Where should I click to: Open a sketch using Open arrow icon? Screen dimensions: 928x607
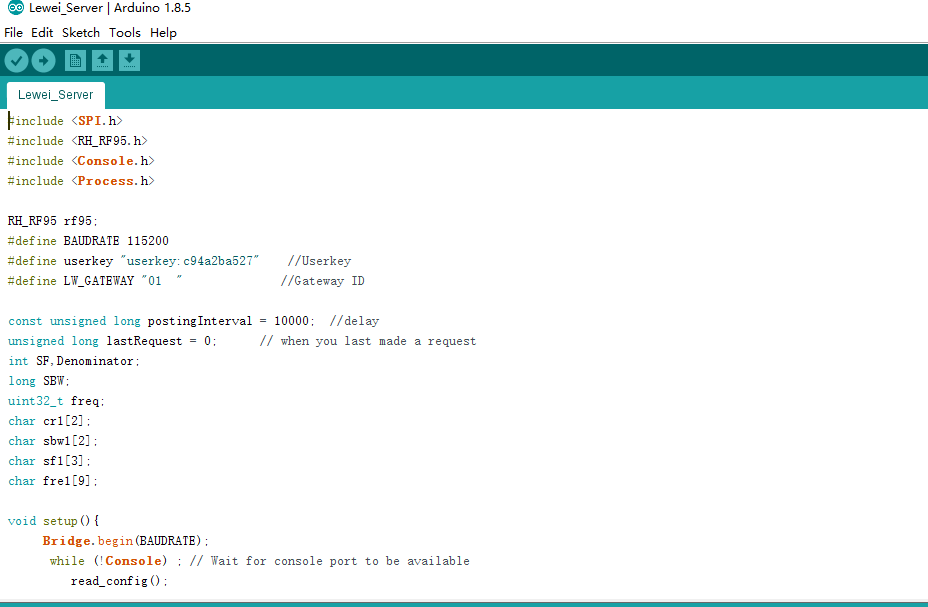click(102, 60)
